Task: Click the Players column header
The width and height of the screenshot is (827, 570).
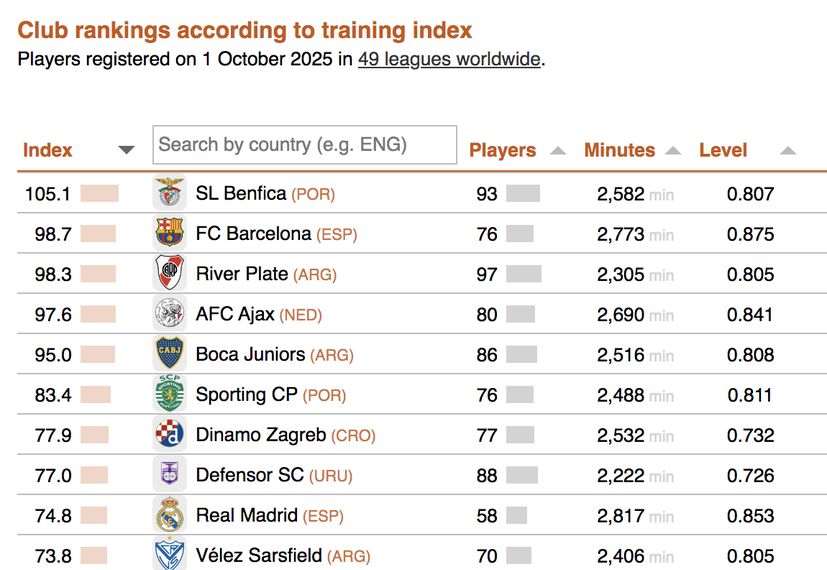Action: pos(502,150)
